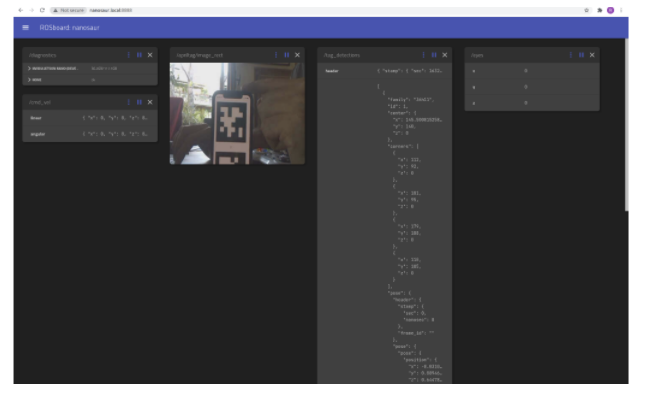The width and height of the screenshot is (645, 399).
Task: Reload the browser page
Action: (x=42, y=10)
